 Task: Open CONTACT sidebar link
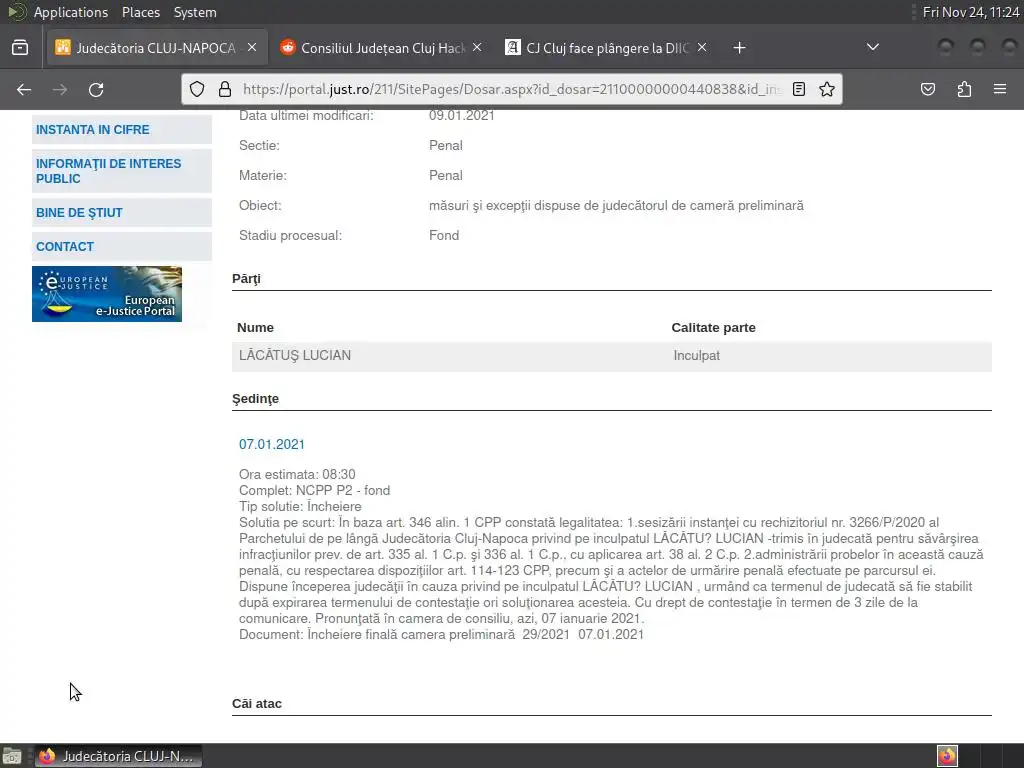pyautogui.click(x=121, y=247)
